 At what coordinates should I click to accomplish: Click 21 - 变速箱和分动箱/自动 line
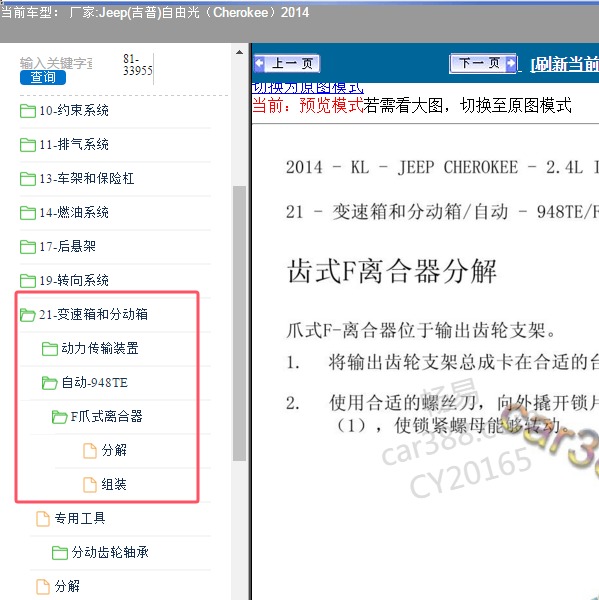pyautogui.click(x=442, y=212)
